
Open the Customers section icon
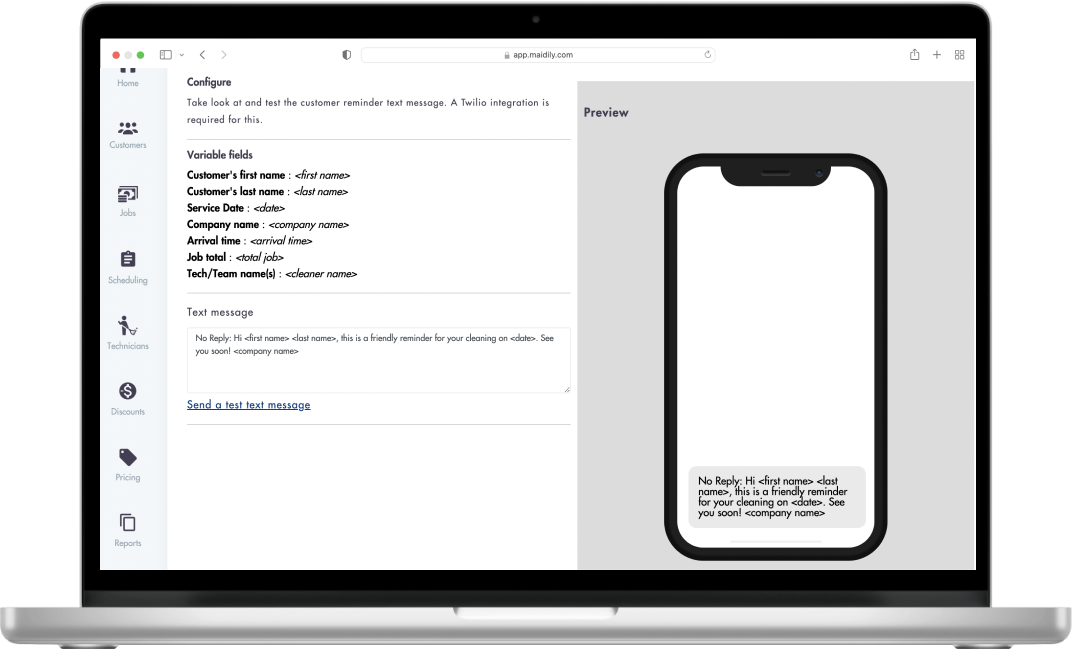click(128, 129)
